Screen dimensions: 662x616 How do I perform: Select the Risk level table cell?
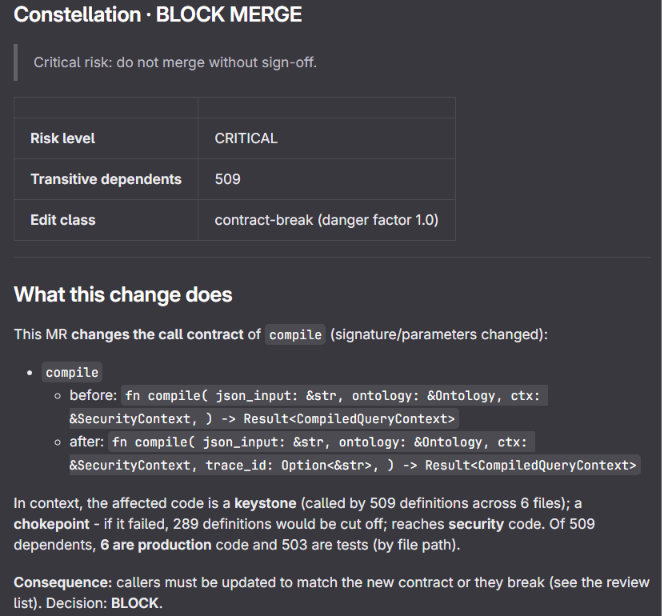[106, 138]
